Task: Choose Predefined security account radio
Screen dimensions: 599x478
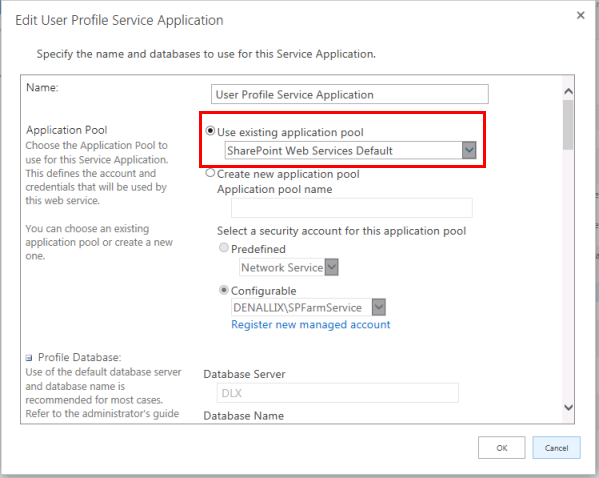Action: pos(224,248)
